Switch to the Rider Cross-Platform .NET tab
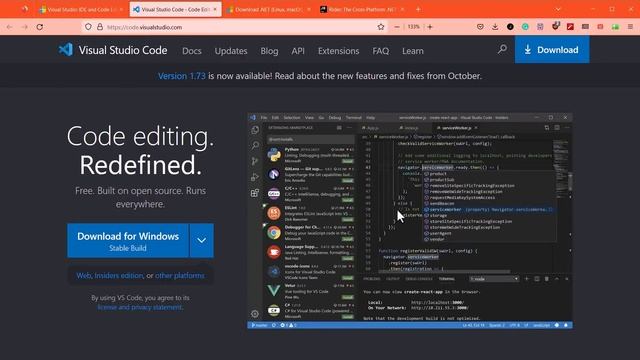640x360 pixels. [362, 9]
